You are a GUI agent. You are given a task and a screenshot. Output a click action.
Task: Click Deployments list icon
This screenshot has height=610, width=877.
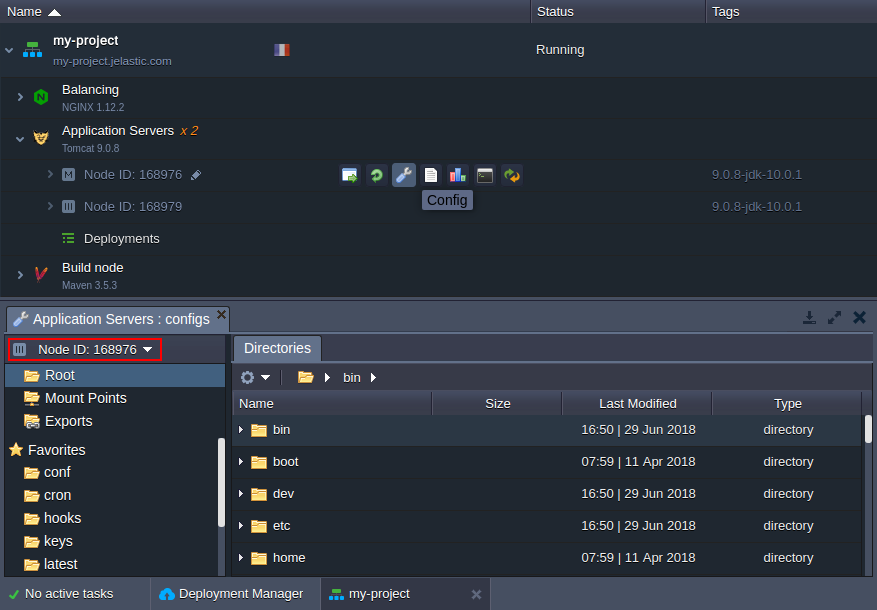(x=68, y=239)
